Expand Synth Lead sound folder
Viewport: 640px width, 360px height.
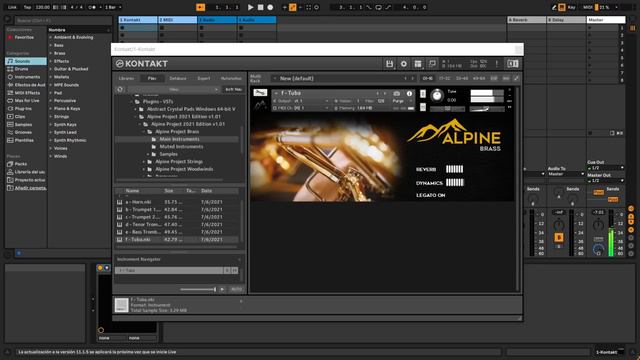(x=51, y=132)
